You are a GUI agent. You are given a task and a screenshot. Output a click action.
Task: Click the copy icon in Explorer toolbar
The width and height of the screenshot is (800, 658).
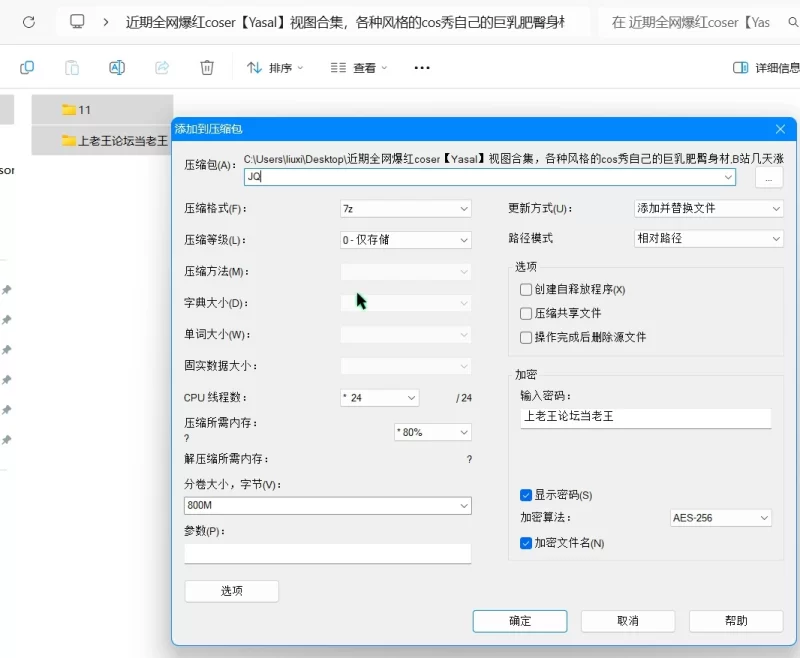(27, 67)
